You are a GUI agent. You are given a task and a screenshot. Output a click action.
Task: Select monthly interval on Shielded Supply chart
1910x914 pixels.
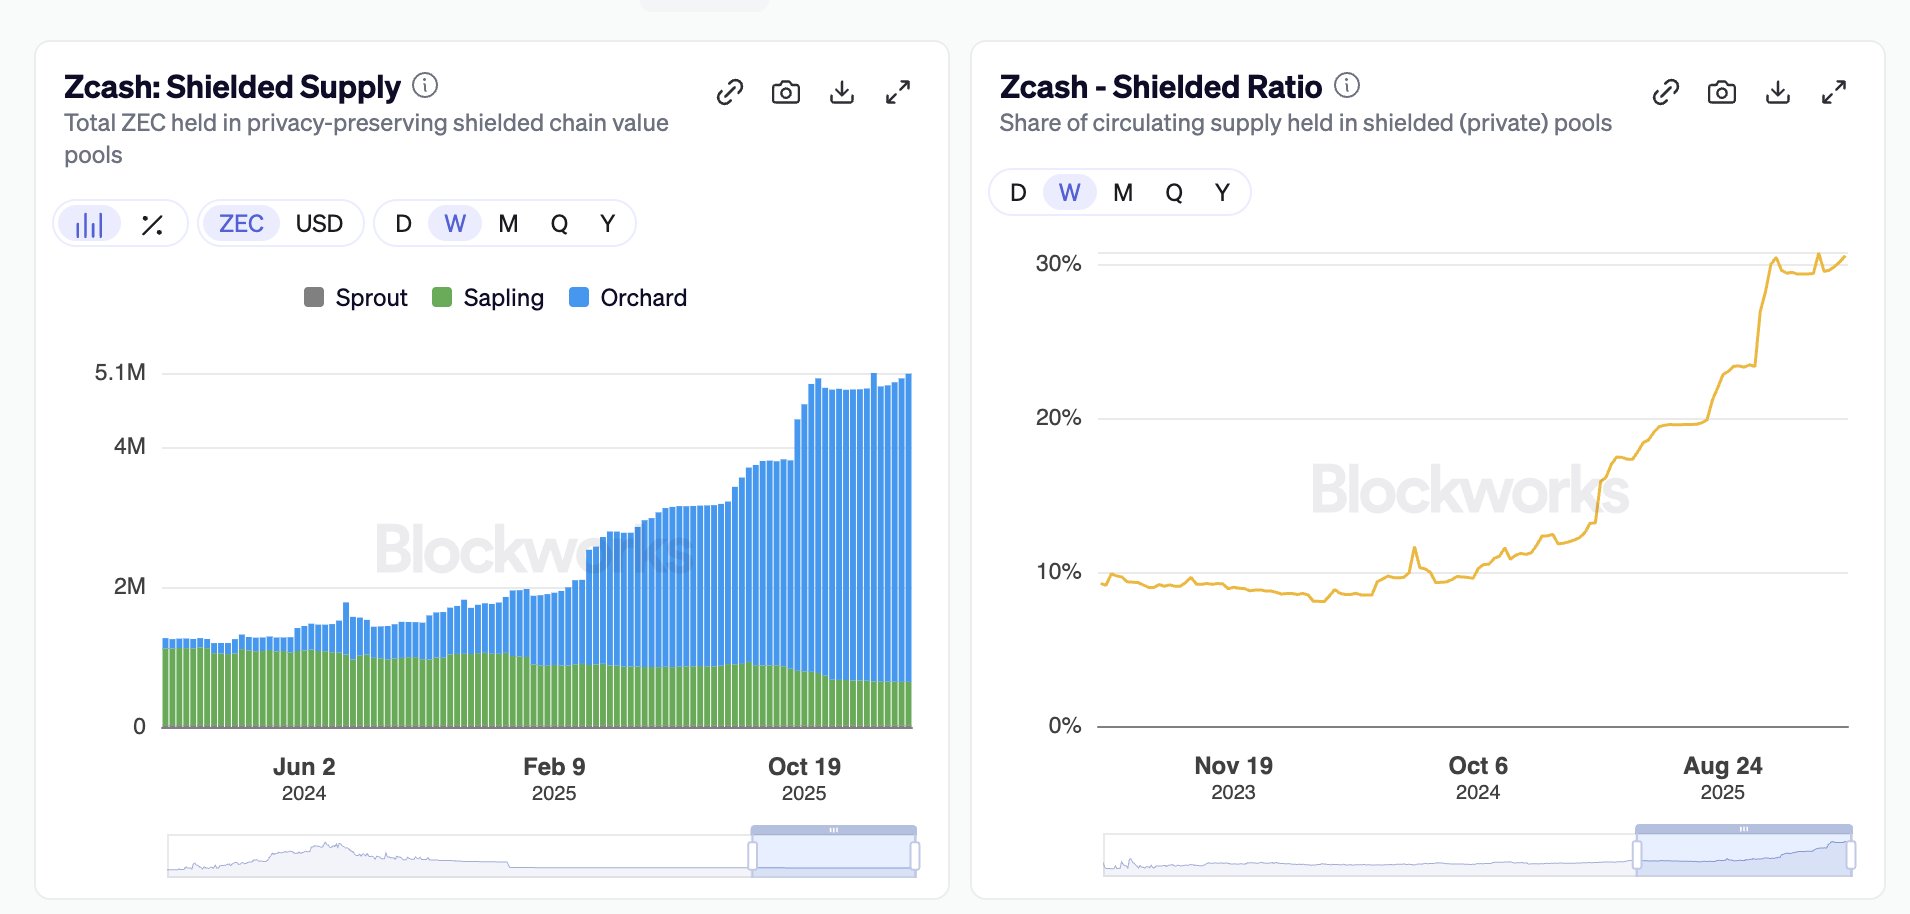point(508,224)
